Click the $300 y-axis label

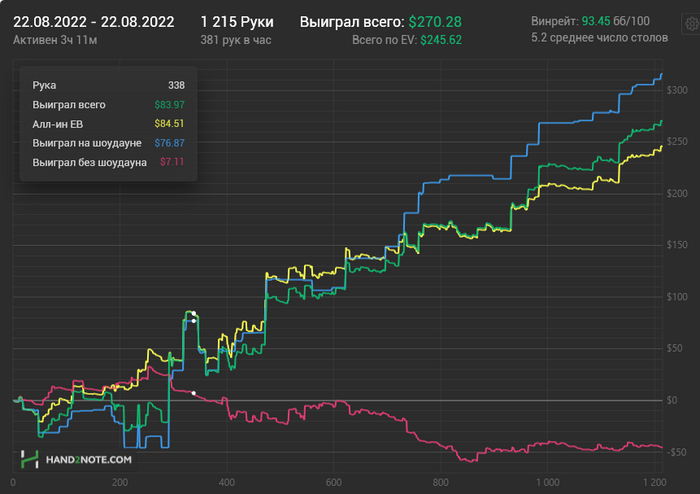[677, 90]
